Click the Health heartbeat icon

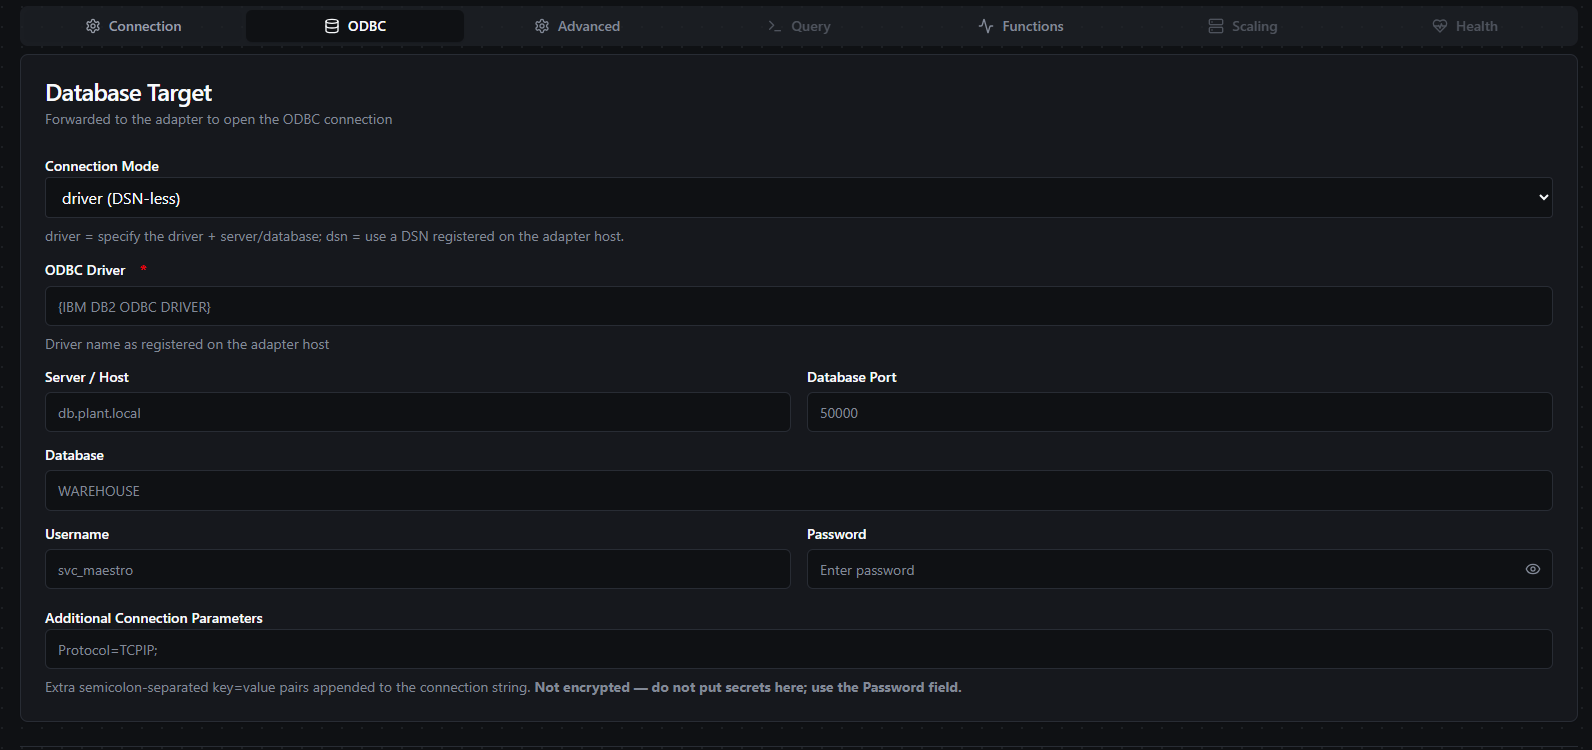tap(1440, 26)
